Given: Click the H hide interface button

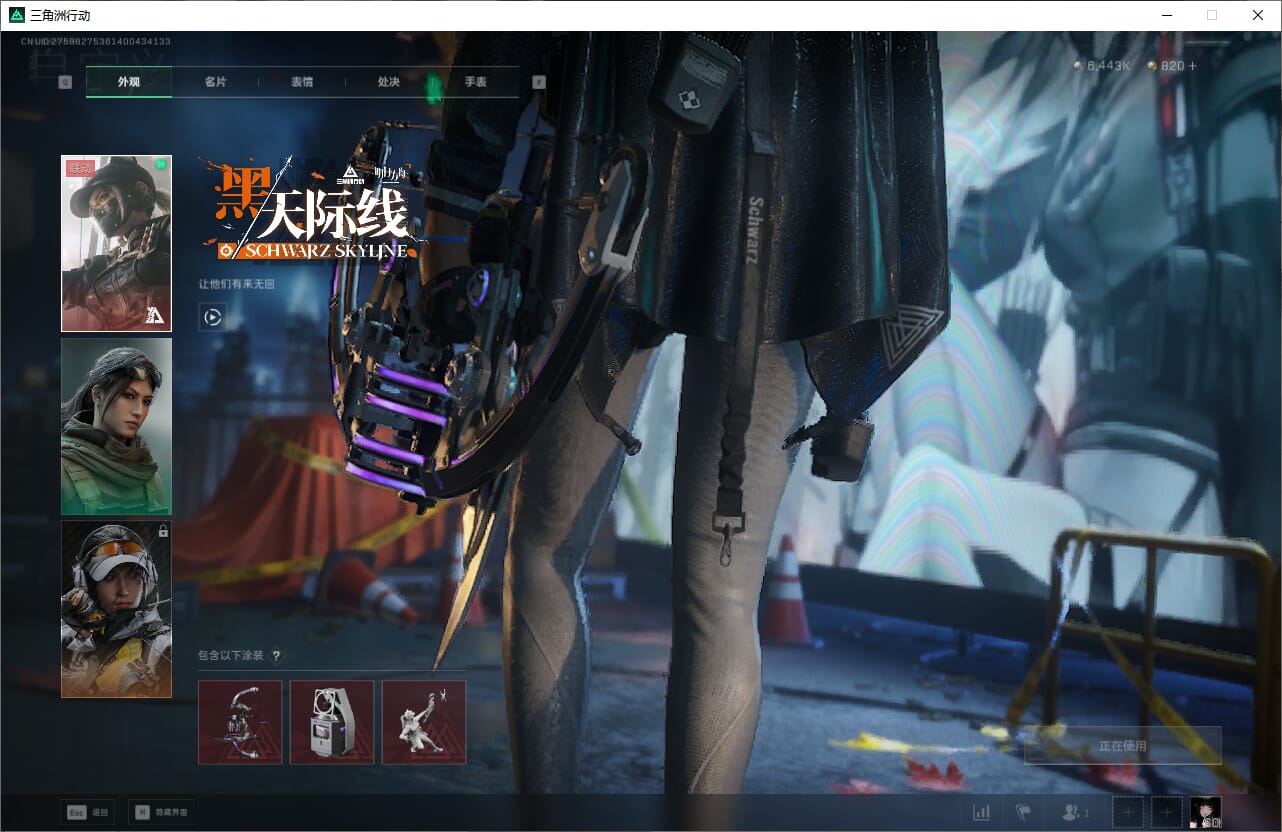Looking at the screenshot, I should (x=161, y=812).
